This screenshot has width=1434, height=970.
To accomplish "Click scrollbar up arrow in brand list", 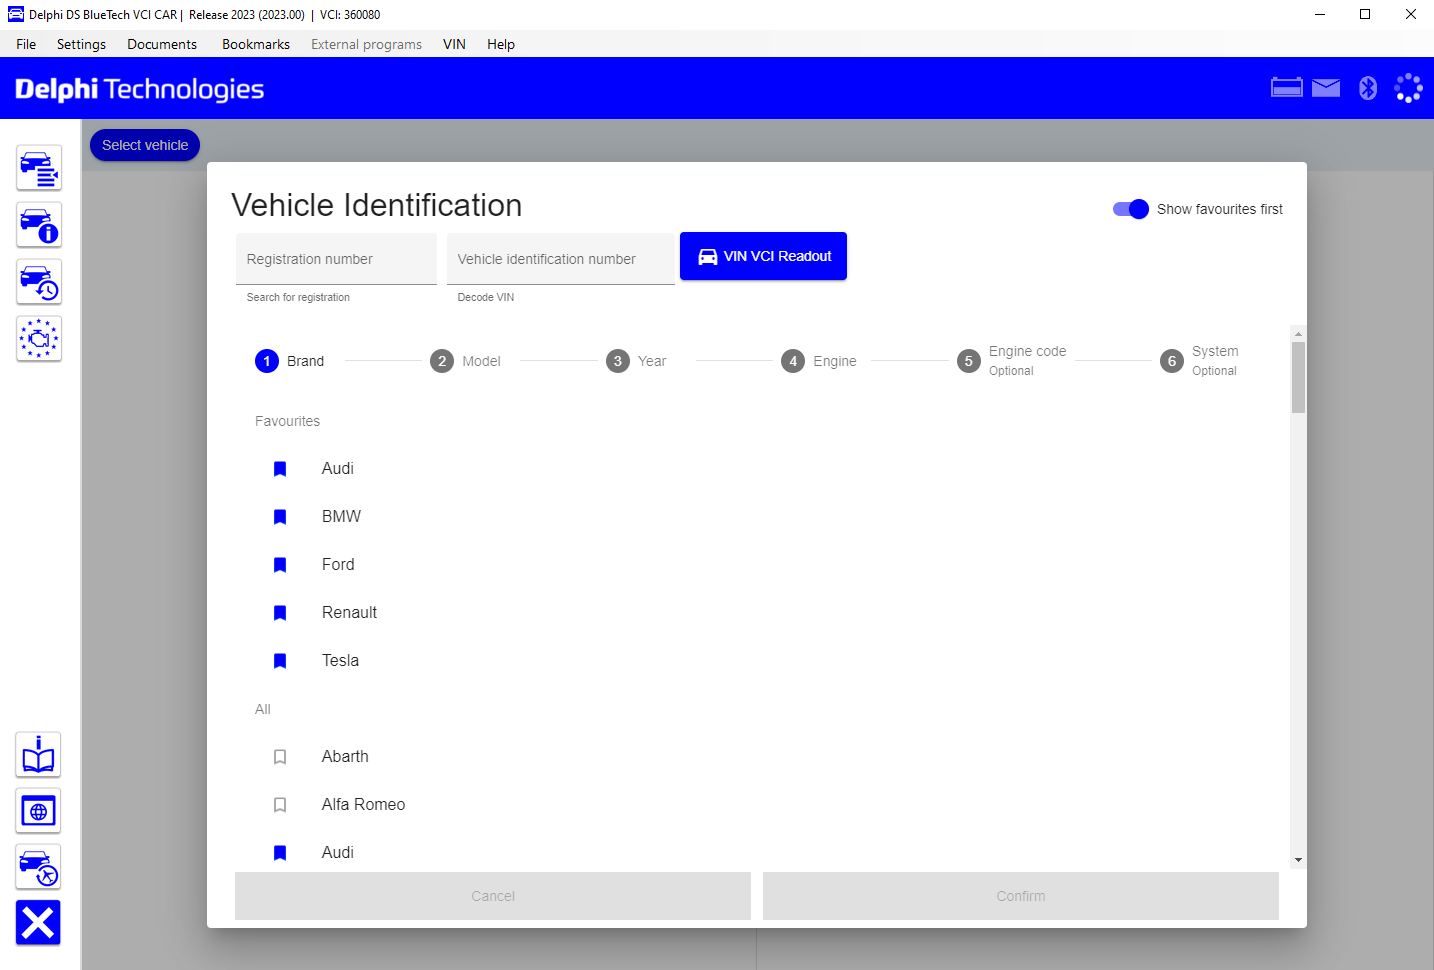I will pyautogui.click(x=1298, y=334).
